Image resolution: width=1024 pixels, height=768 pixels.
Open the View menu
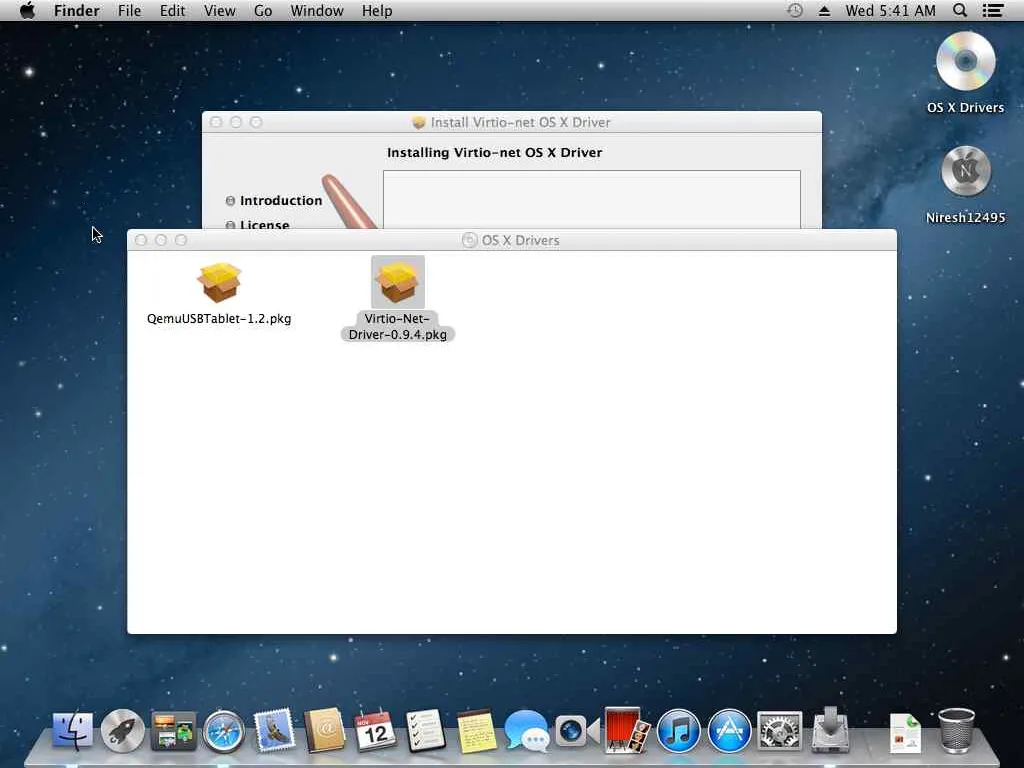219,10
